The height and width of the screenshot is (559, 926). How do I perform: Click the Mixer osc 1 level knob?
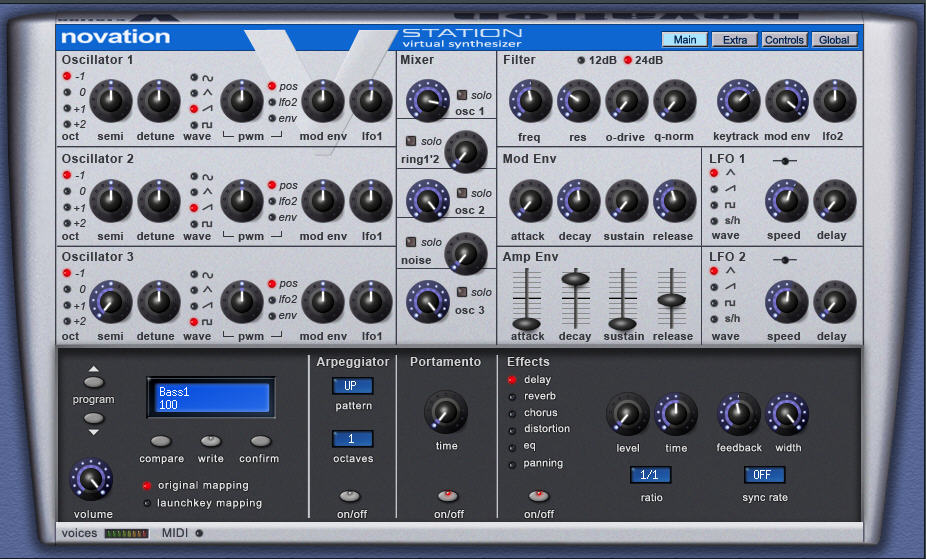click(x=428, y=101)
